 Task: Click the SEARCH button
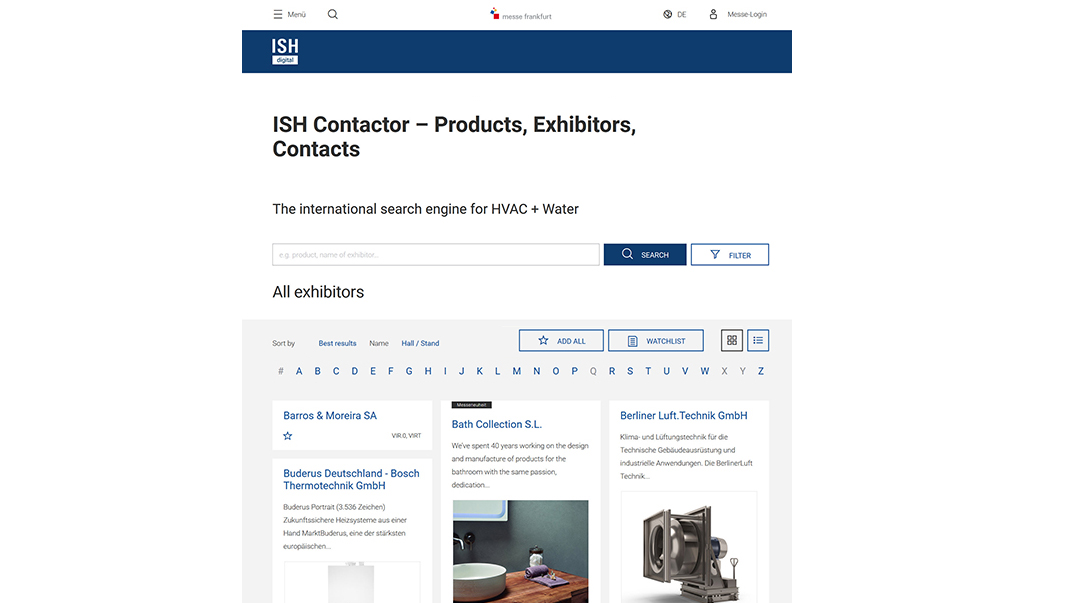(645, 254)
